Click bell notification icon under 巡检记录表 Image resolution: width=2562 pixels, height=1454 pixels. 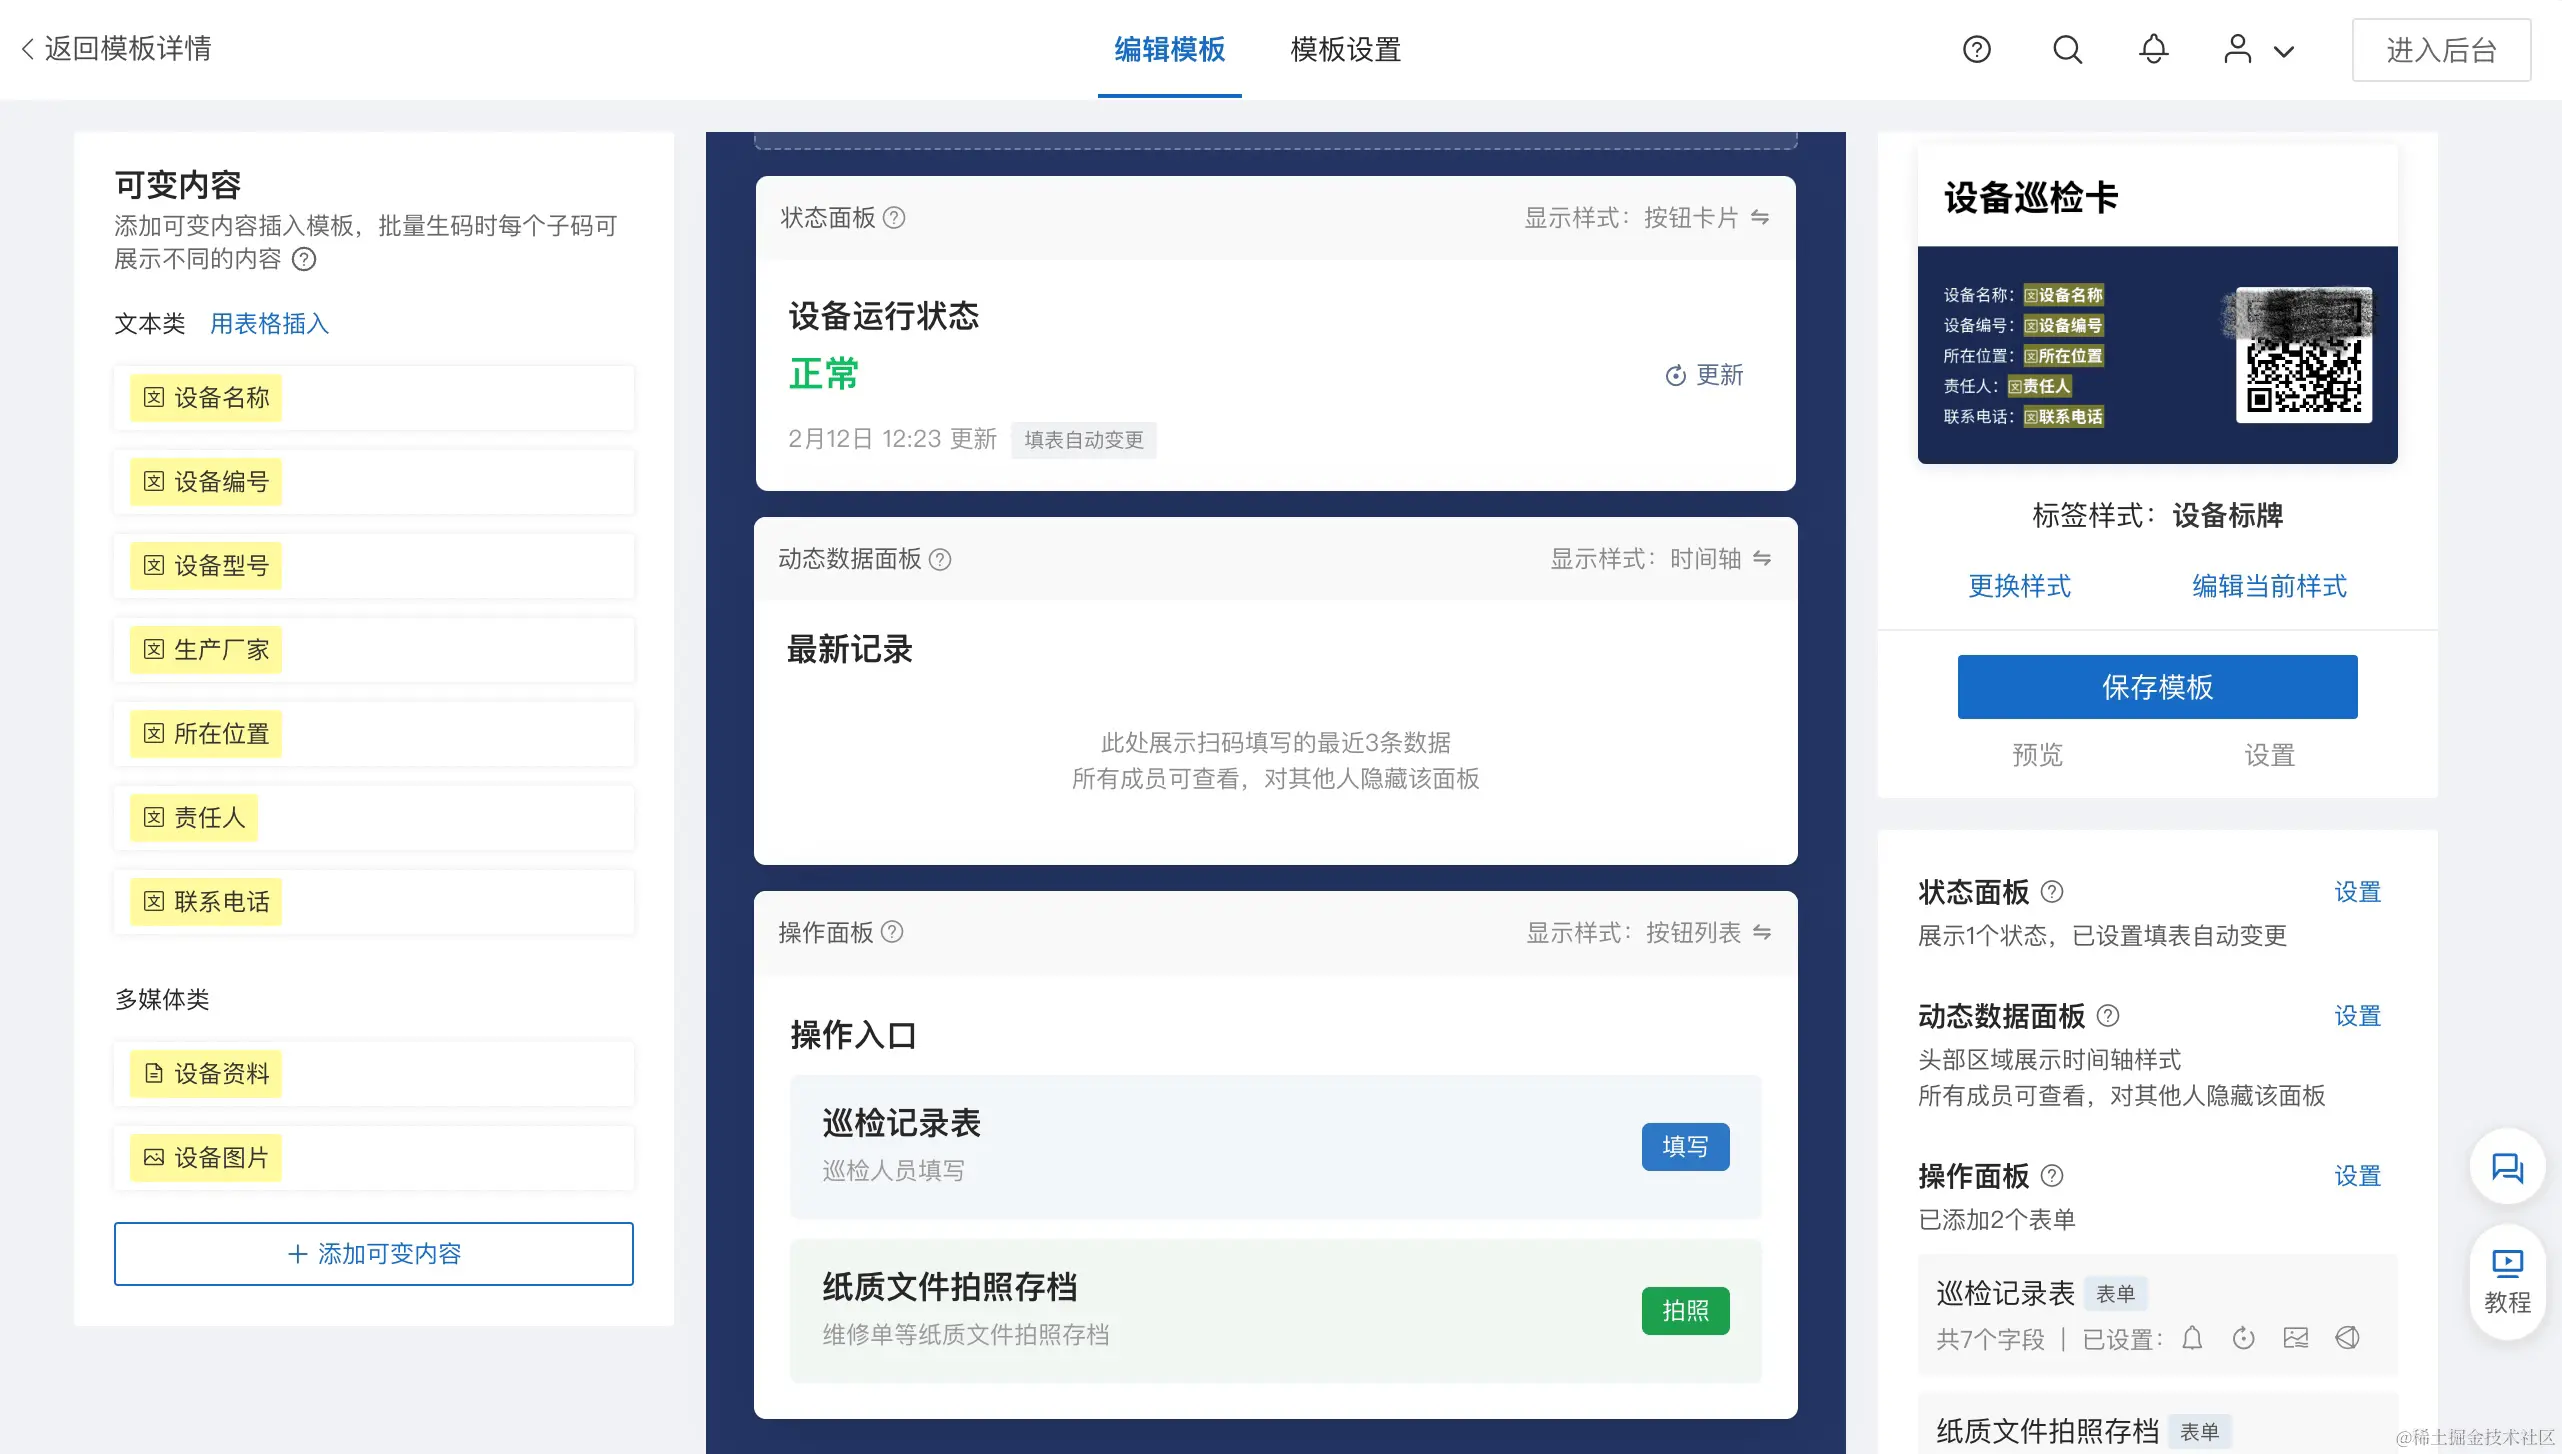click(x=2192, y=1338)
